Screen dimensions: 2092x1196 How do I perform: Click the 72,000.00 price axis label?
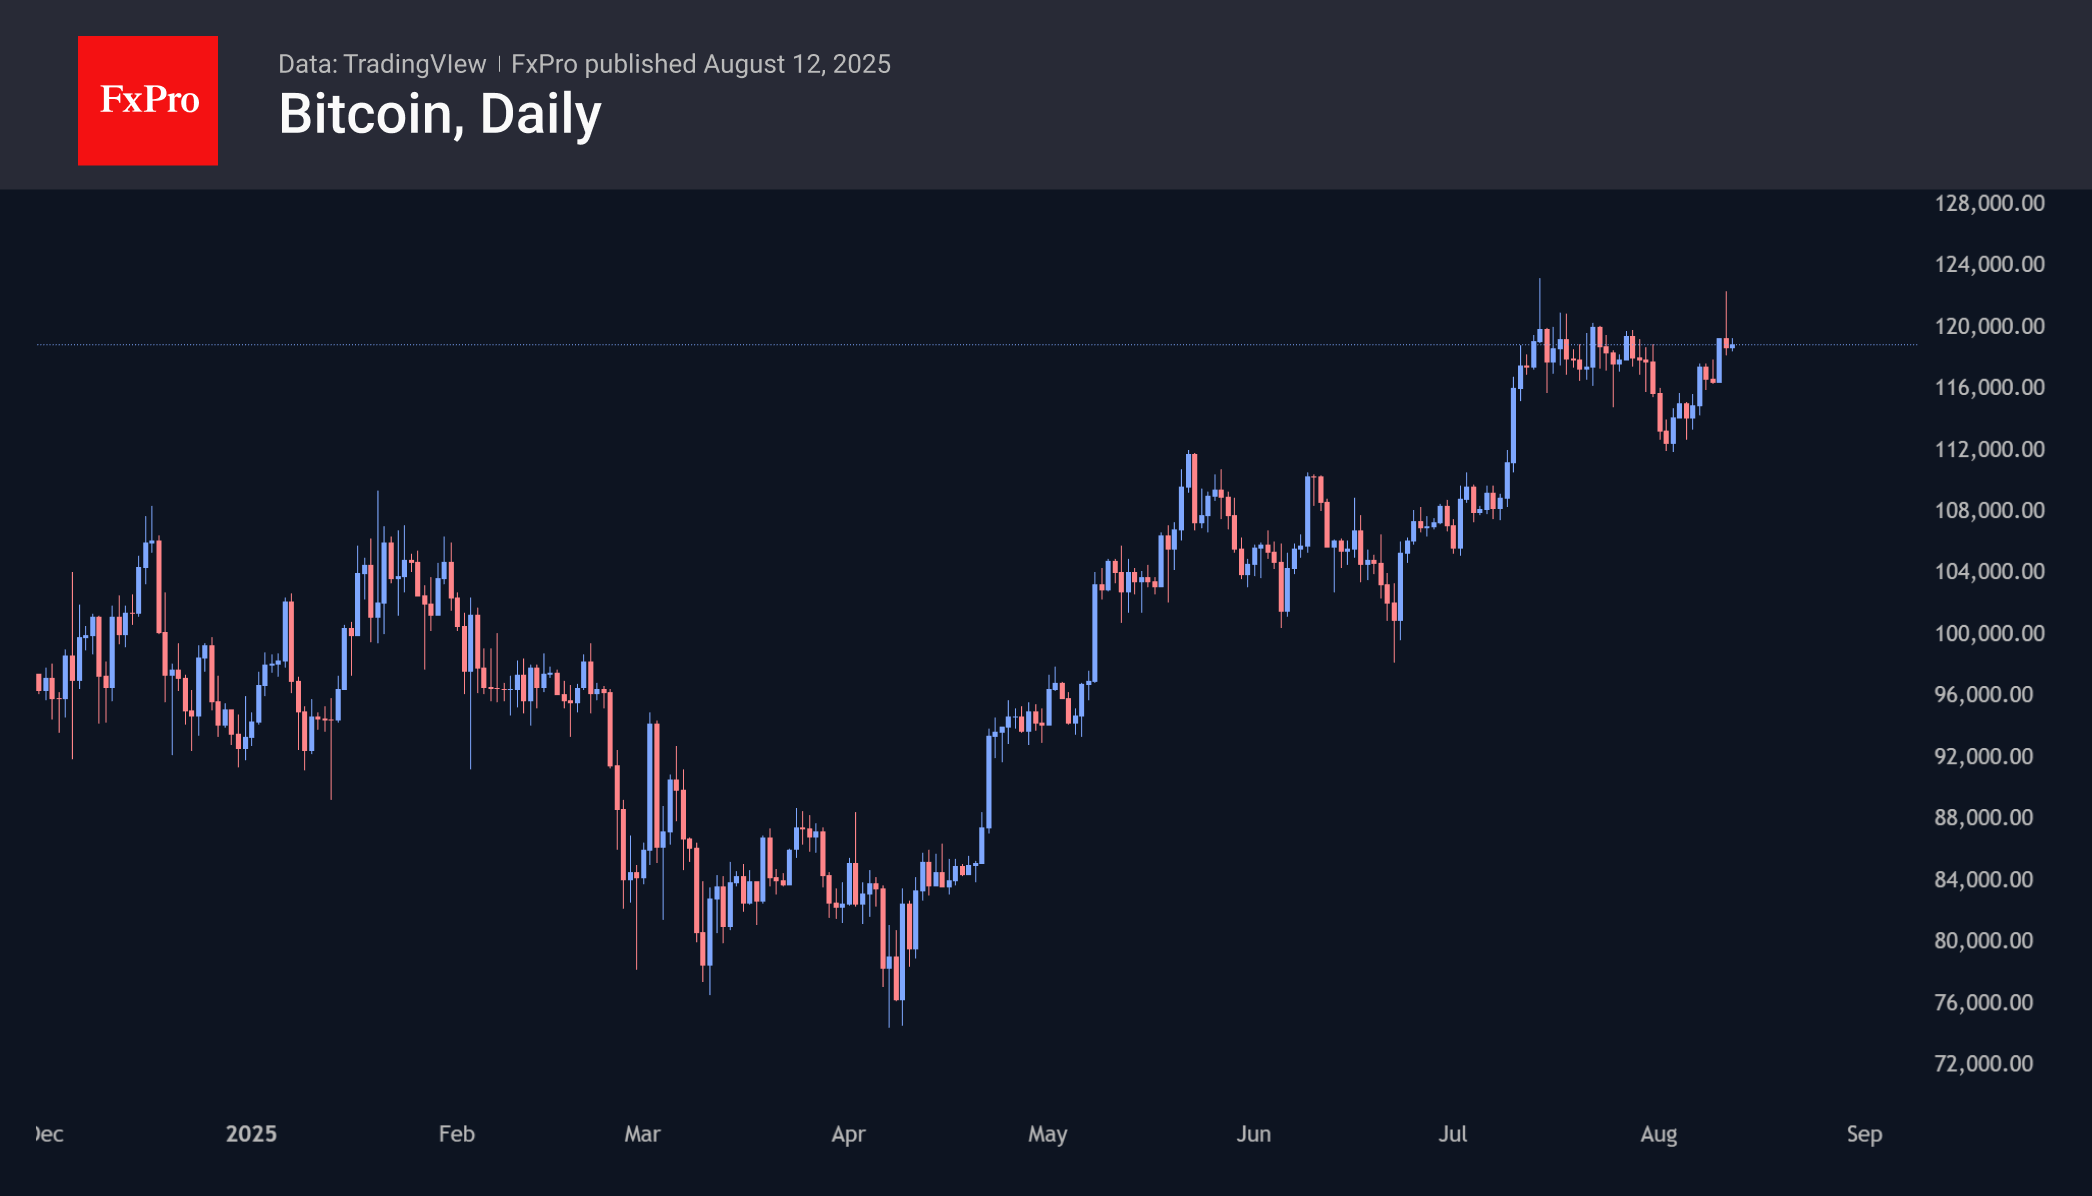1983,1063
